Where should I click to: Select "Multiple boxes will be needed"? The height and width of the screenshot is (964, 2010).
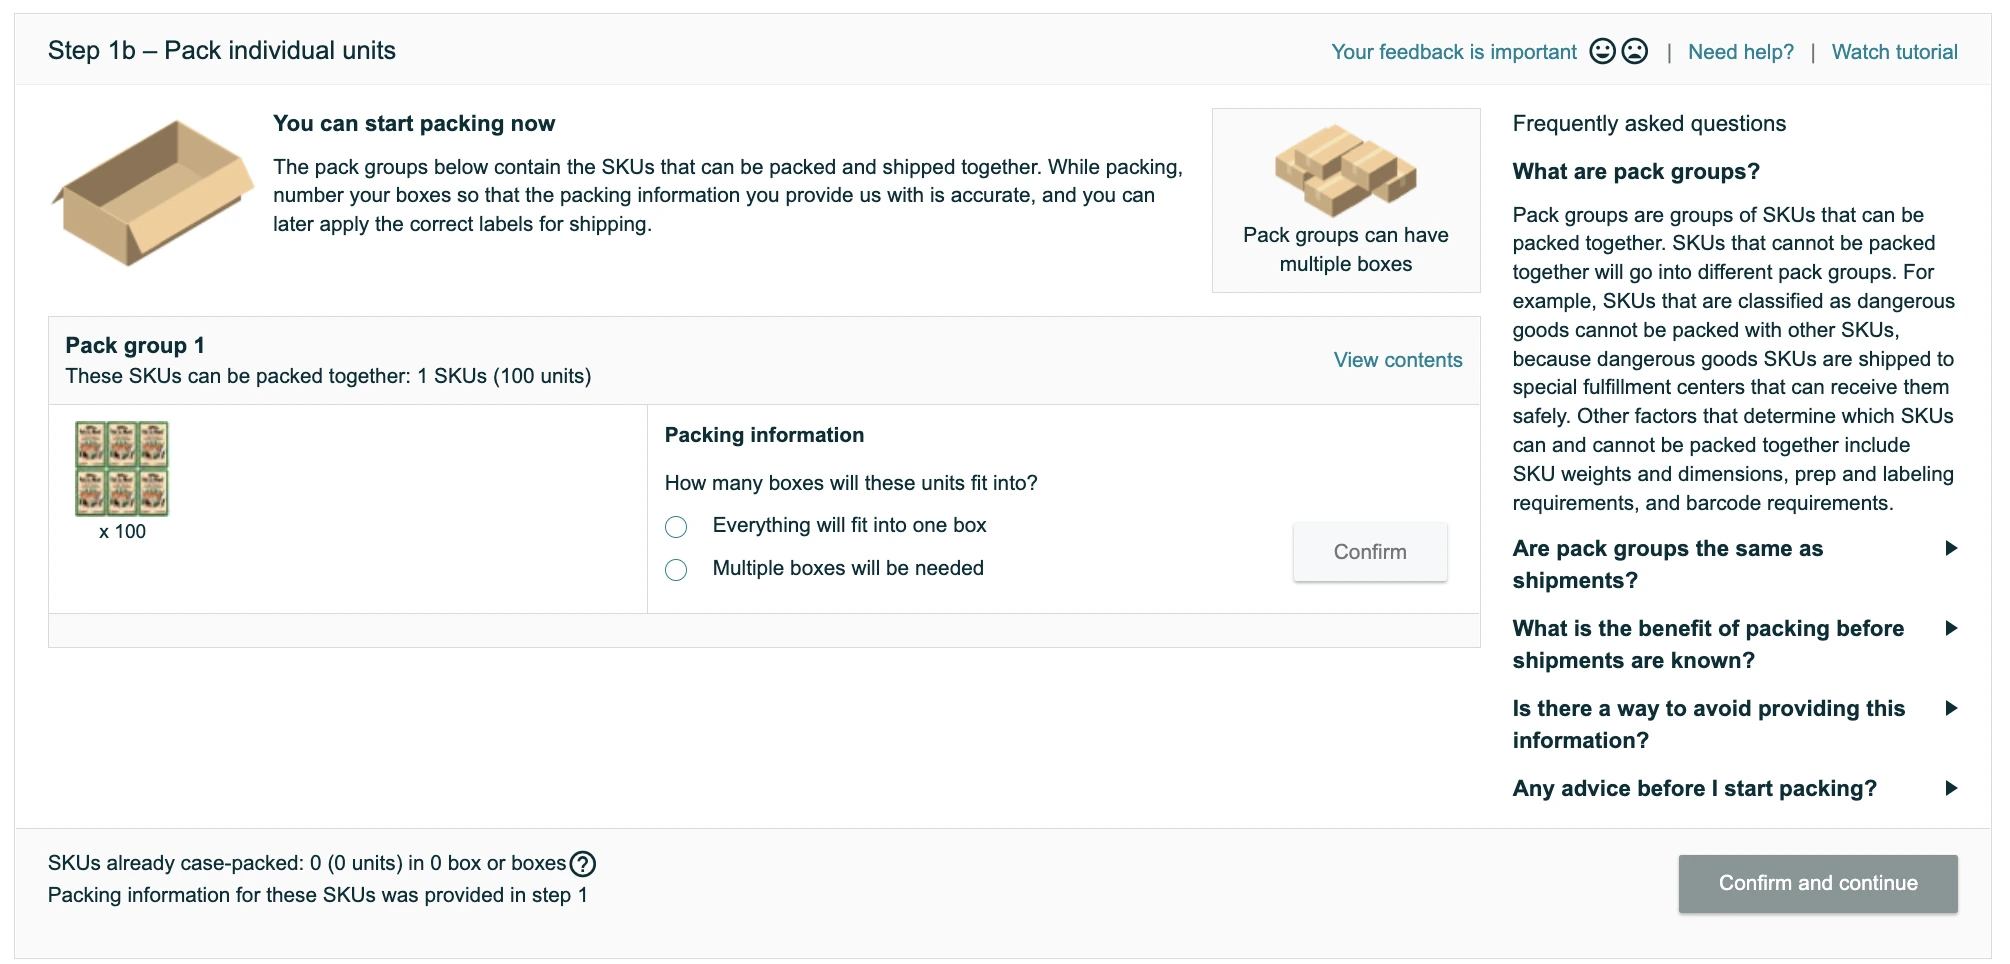(x=677, y=569)
